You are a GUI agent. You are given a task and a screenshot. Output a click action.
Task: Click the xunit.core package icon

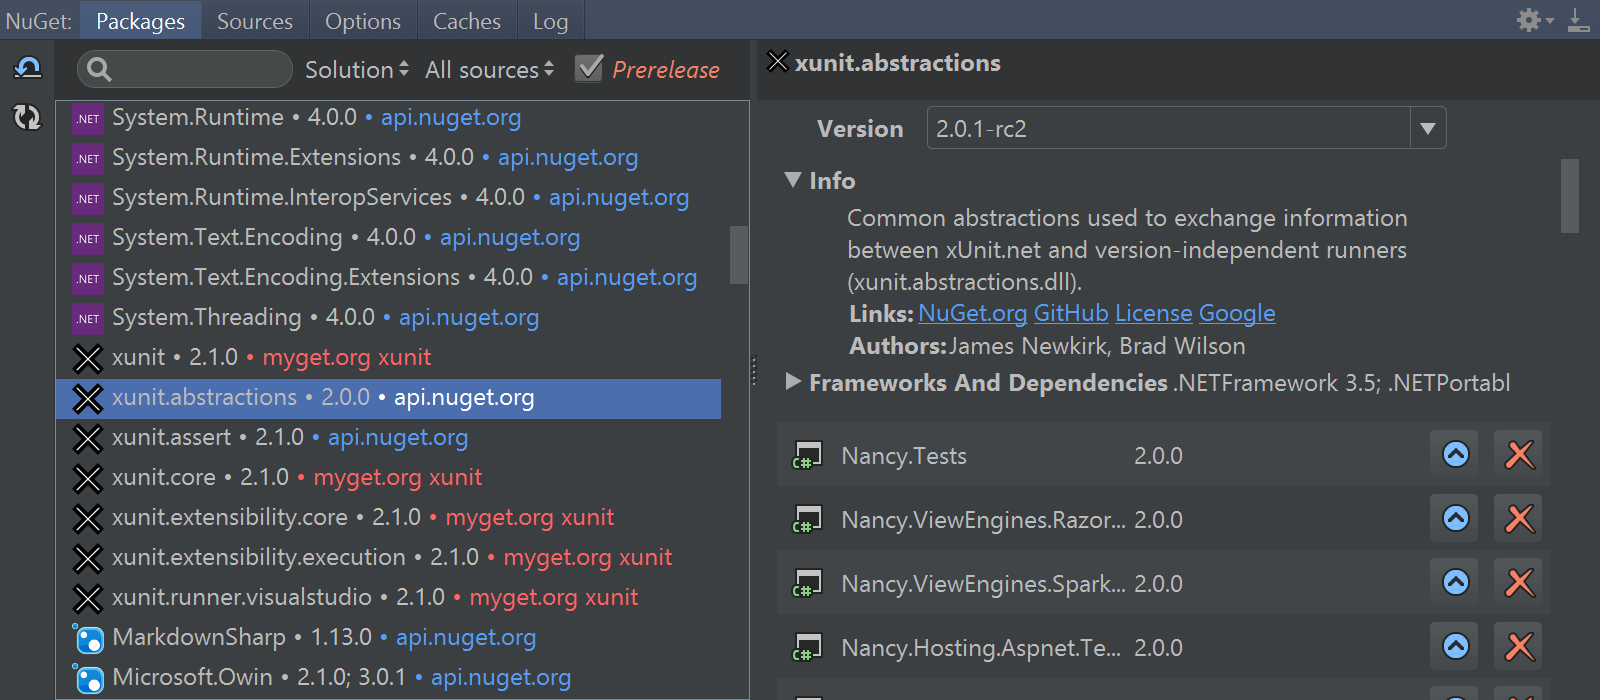tap(88, 478)
